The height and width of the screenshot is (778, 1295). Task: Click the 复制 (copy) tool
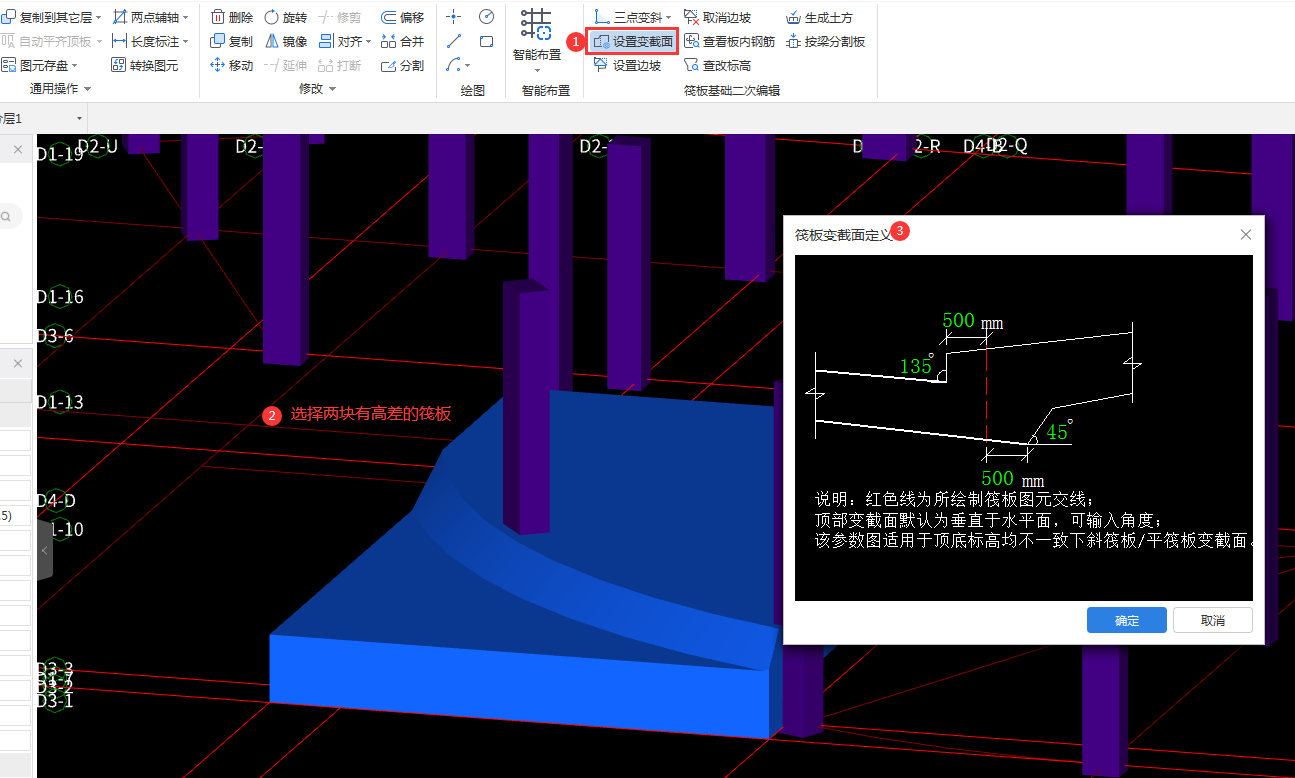coord(232,41)
